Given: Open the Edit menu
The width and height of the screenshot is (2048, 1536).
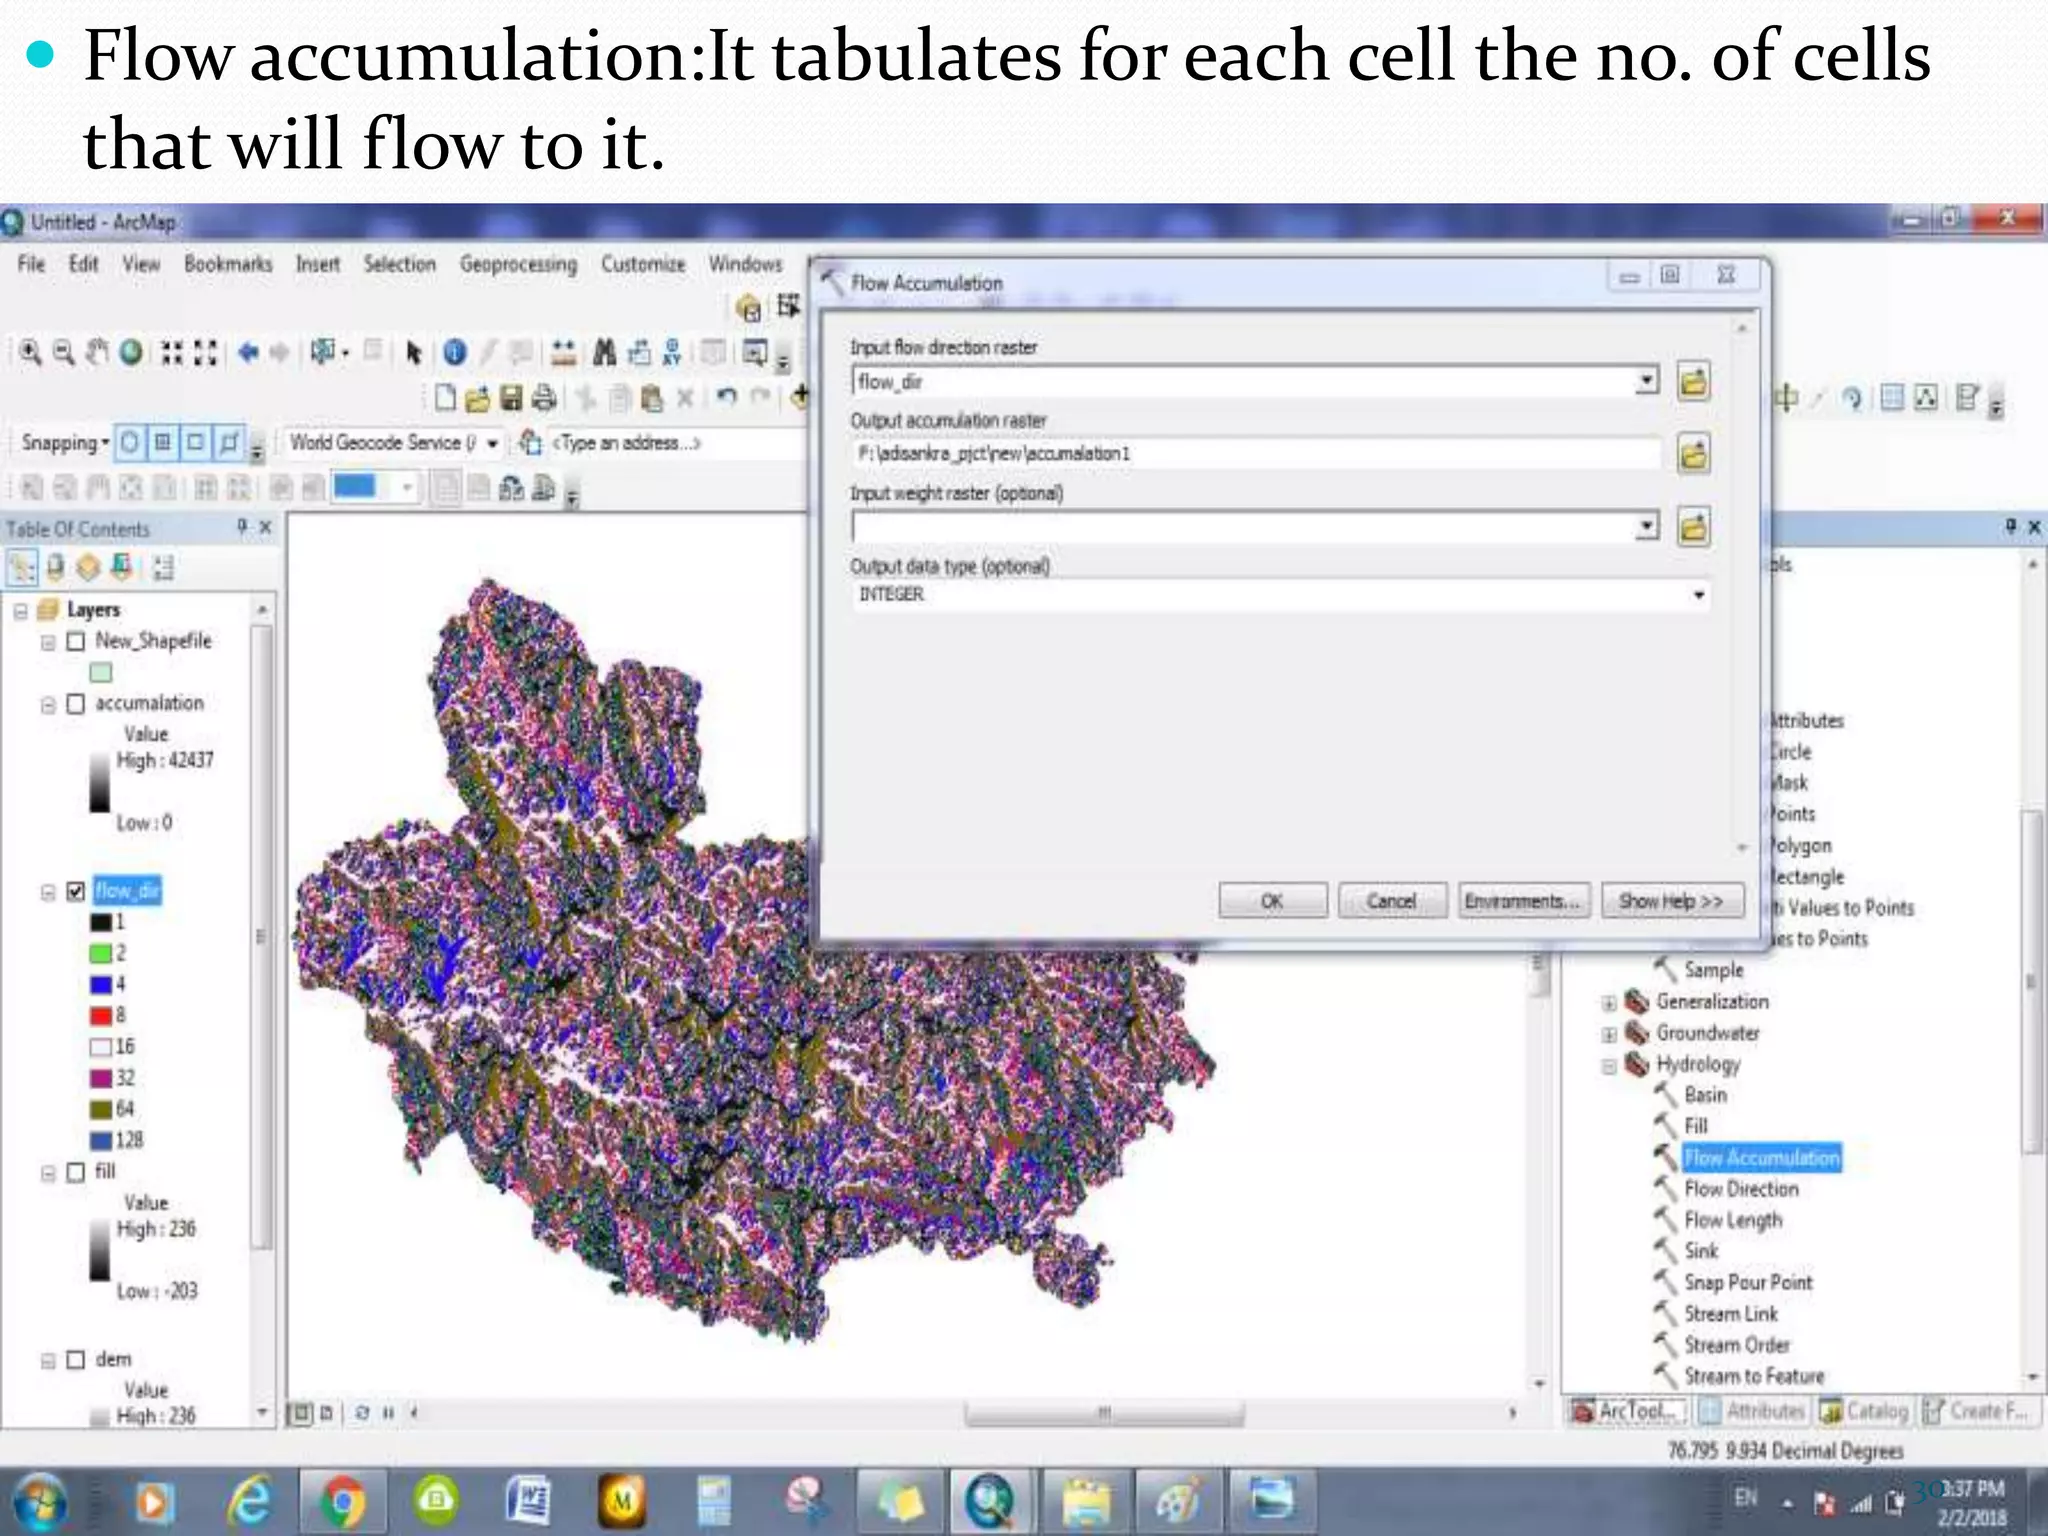Looking at the screenshot, I should (83, 264).
